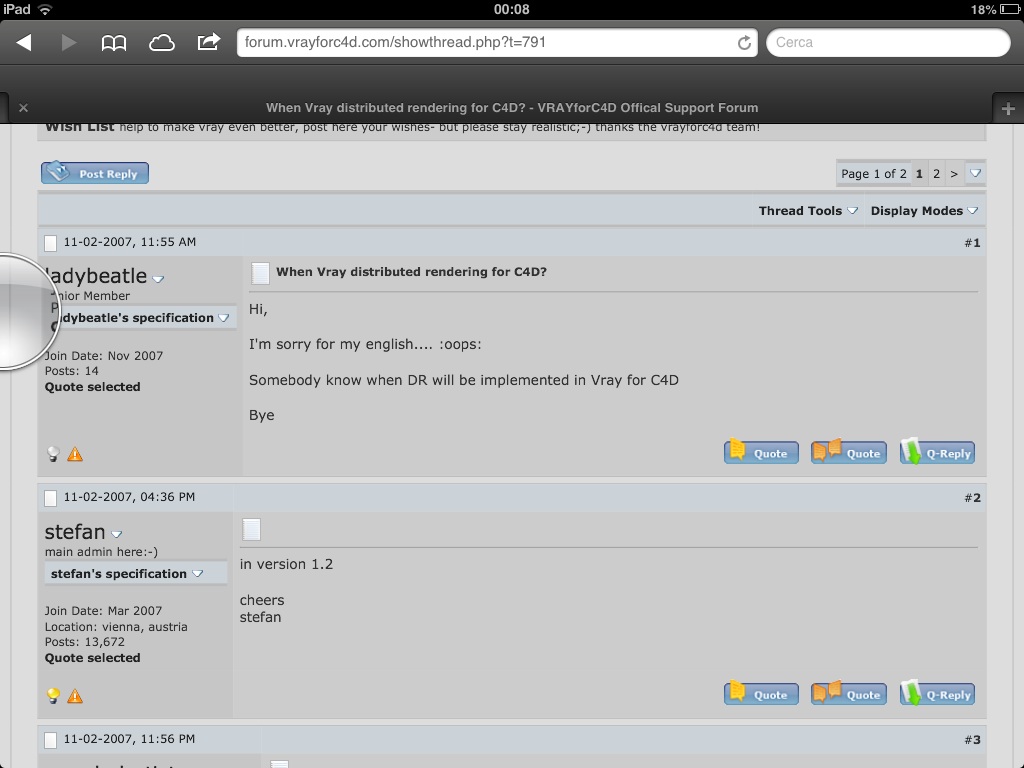Click the report warning triangle in post #1
Viewport: 1024px width, 768px height.
(75, 454)
